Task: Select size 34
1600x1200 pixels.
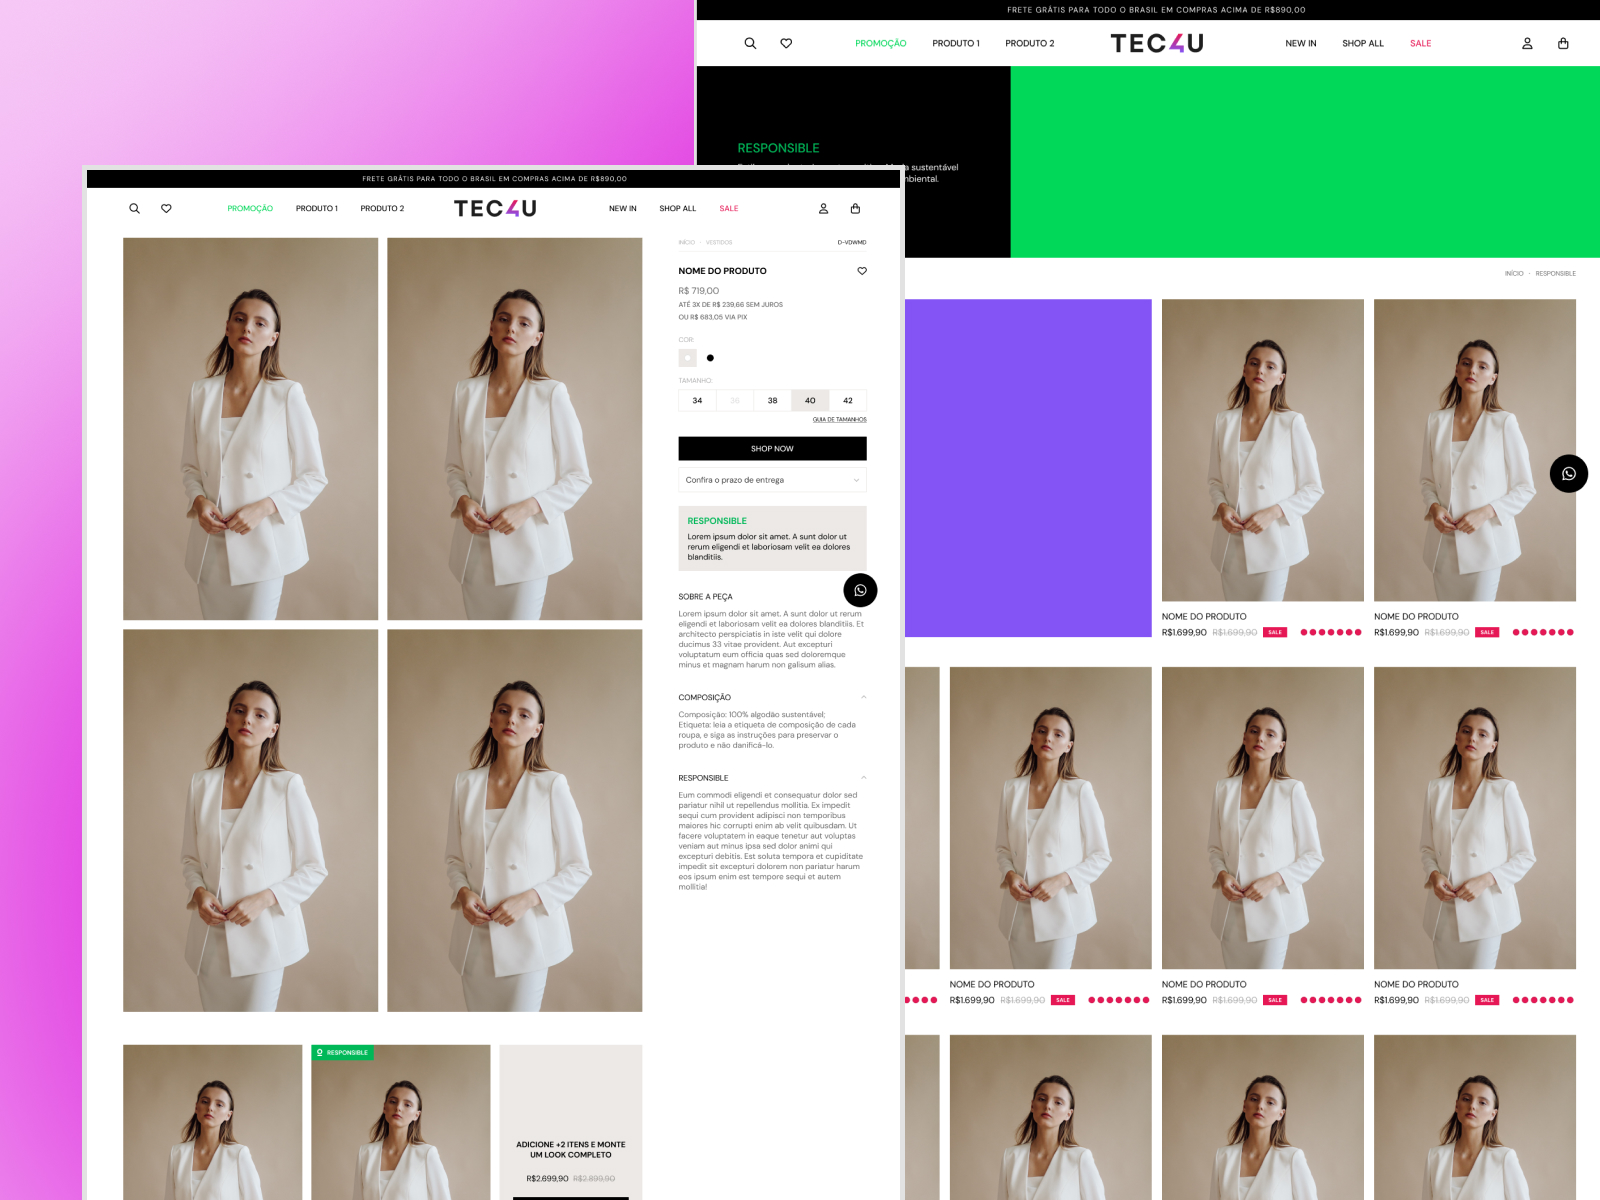Action: click(697, 400)
